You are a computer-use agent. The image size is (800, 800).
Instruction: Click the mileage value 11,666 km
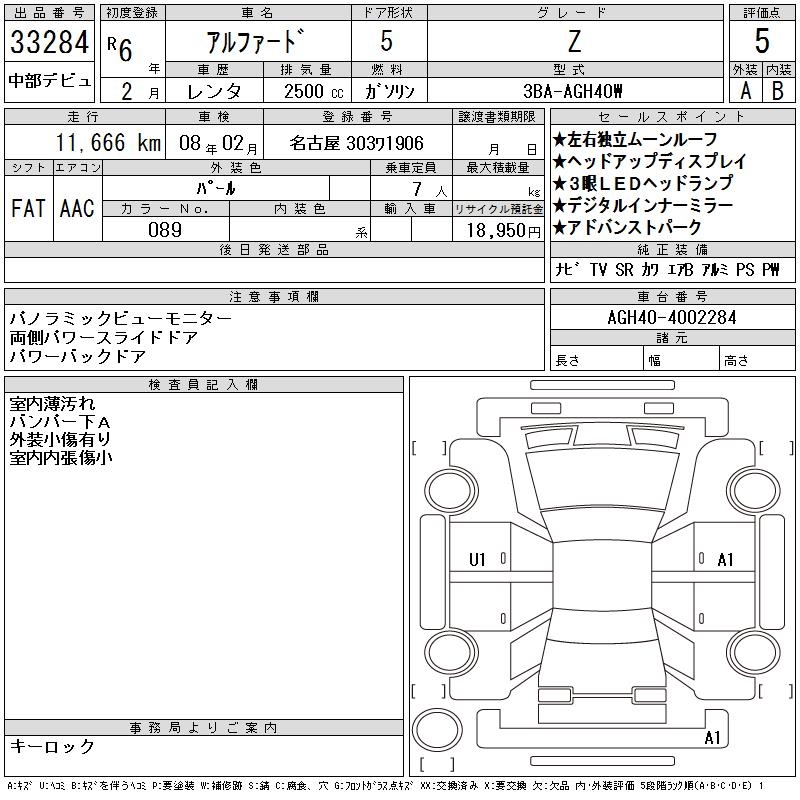coord(108,143)
